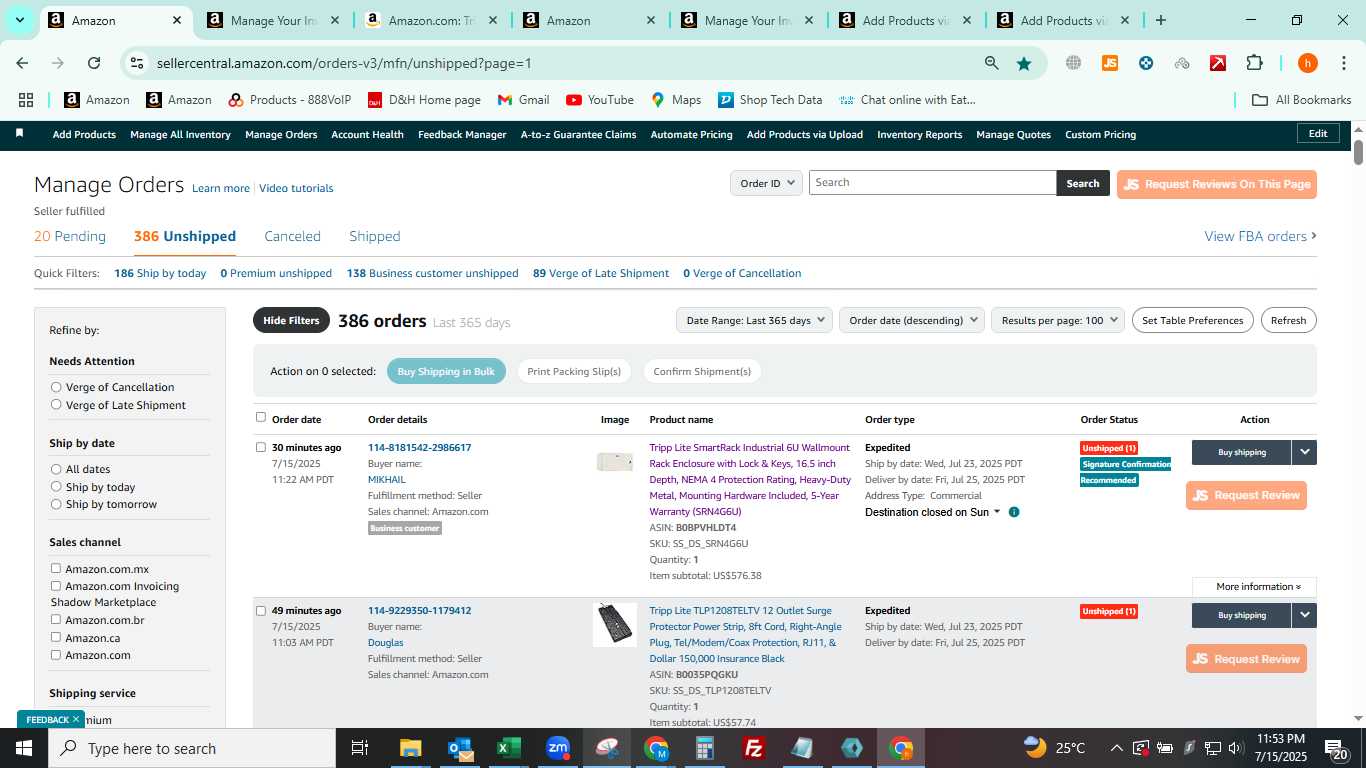The height and width of the screenshot is (768, 1366).
Task: Select the Verge of Late Shipment radio button
Action: [56, 405]
